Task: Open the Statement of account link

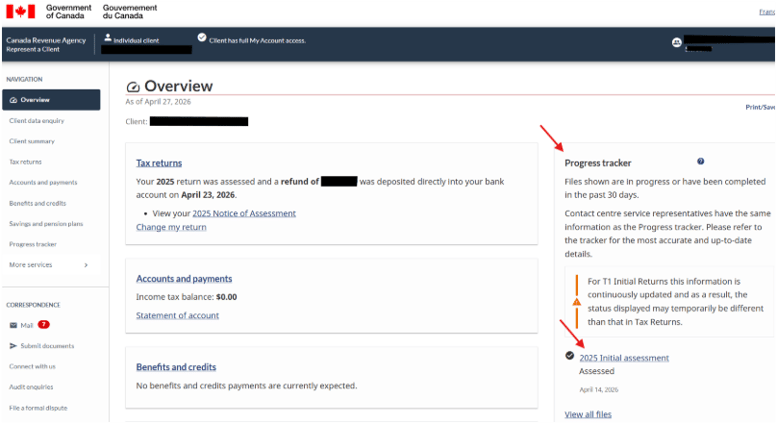Action: click(177, 315)
